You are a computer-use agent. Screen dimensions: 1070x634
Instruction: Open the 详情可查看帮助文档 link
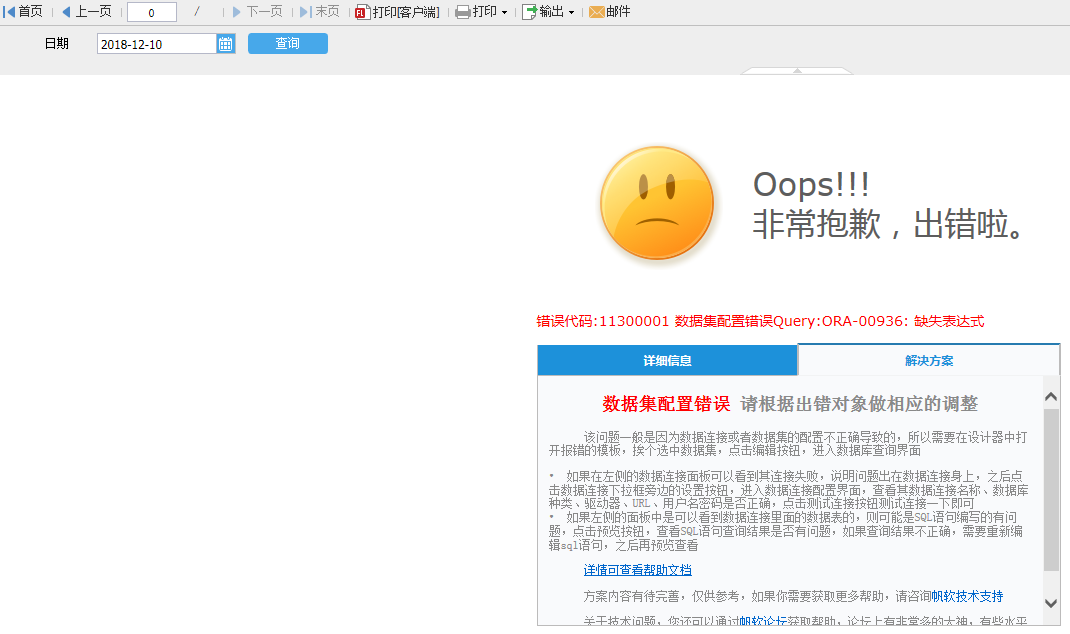(x=637, y=570)
